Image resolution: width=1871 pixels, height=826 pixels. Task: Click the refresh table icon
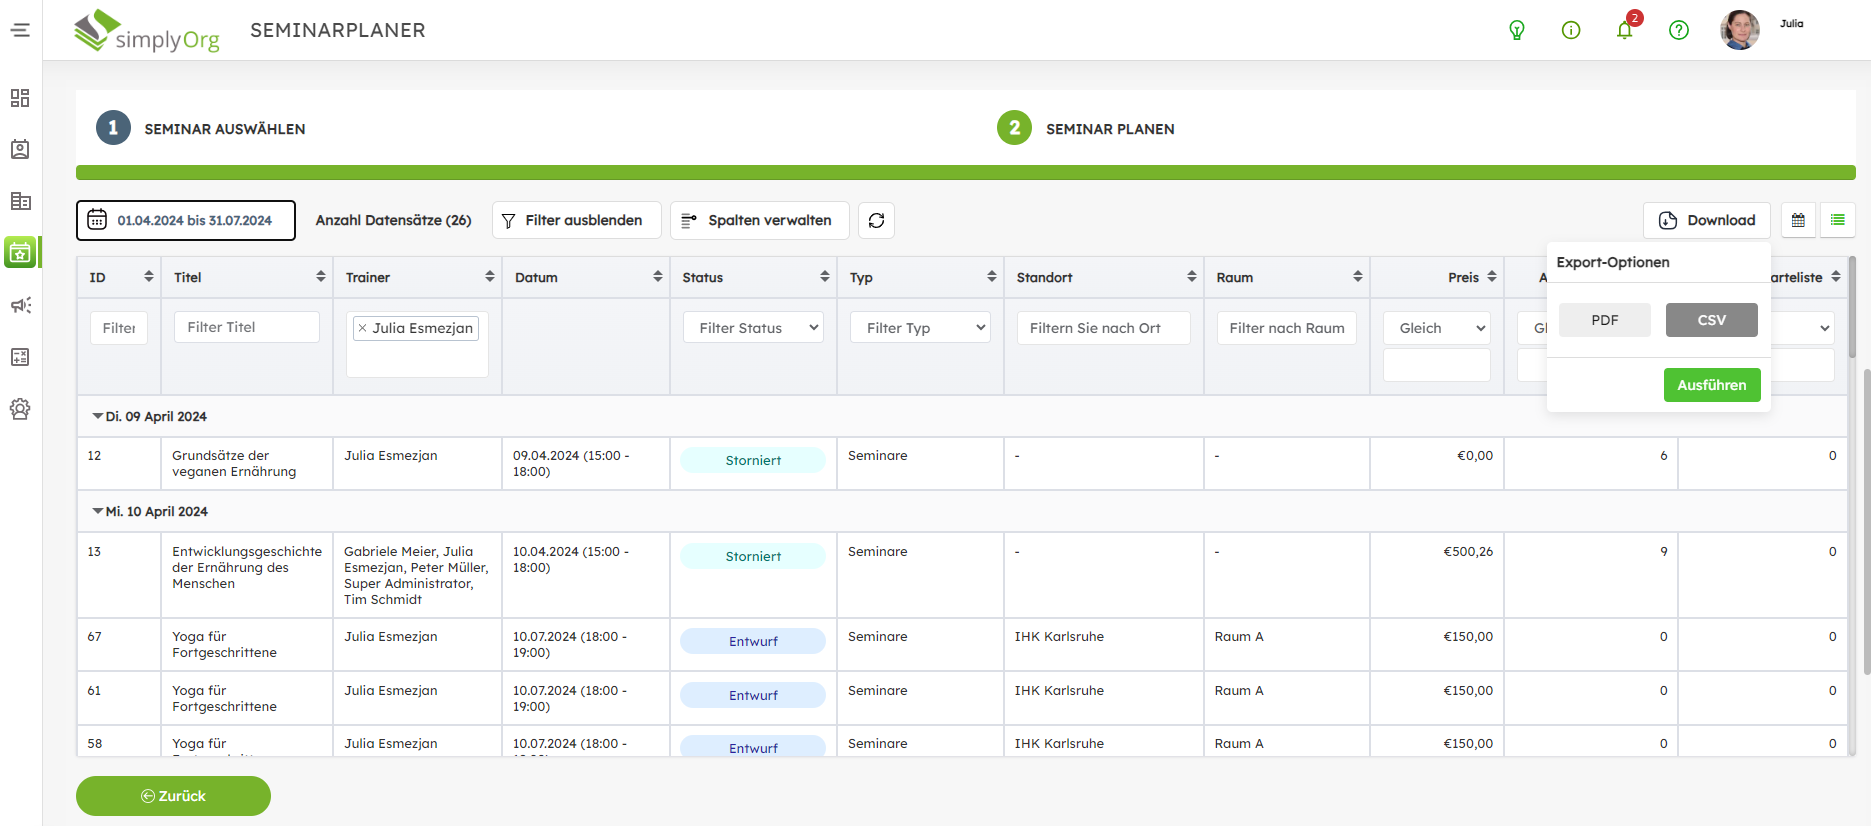876,220
